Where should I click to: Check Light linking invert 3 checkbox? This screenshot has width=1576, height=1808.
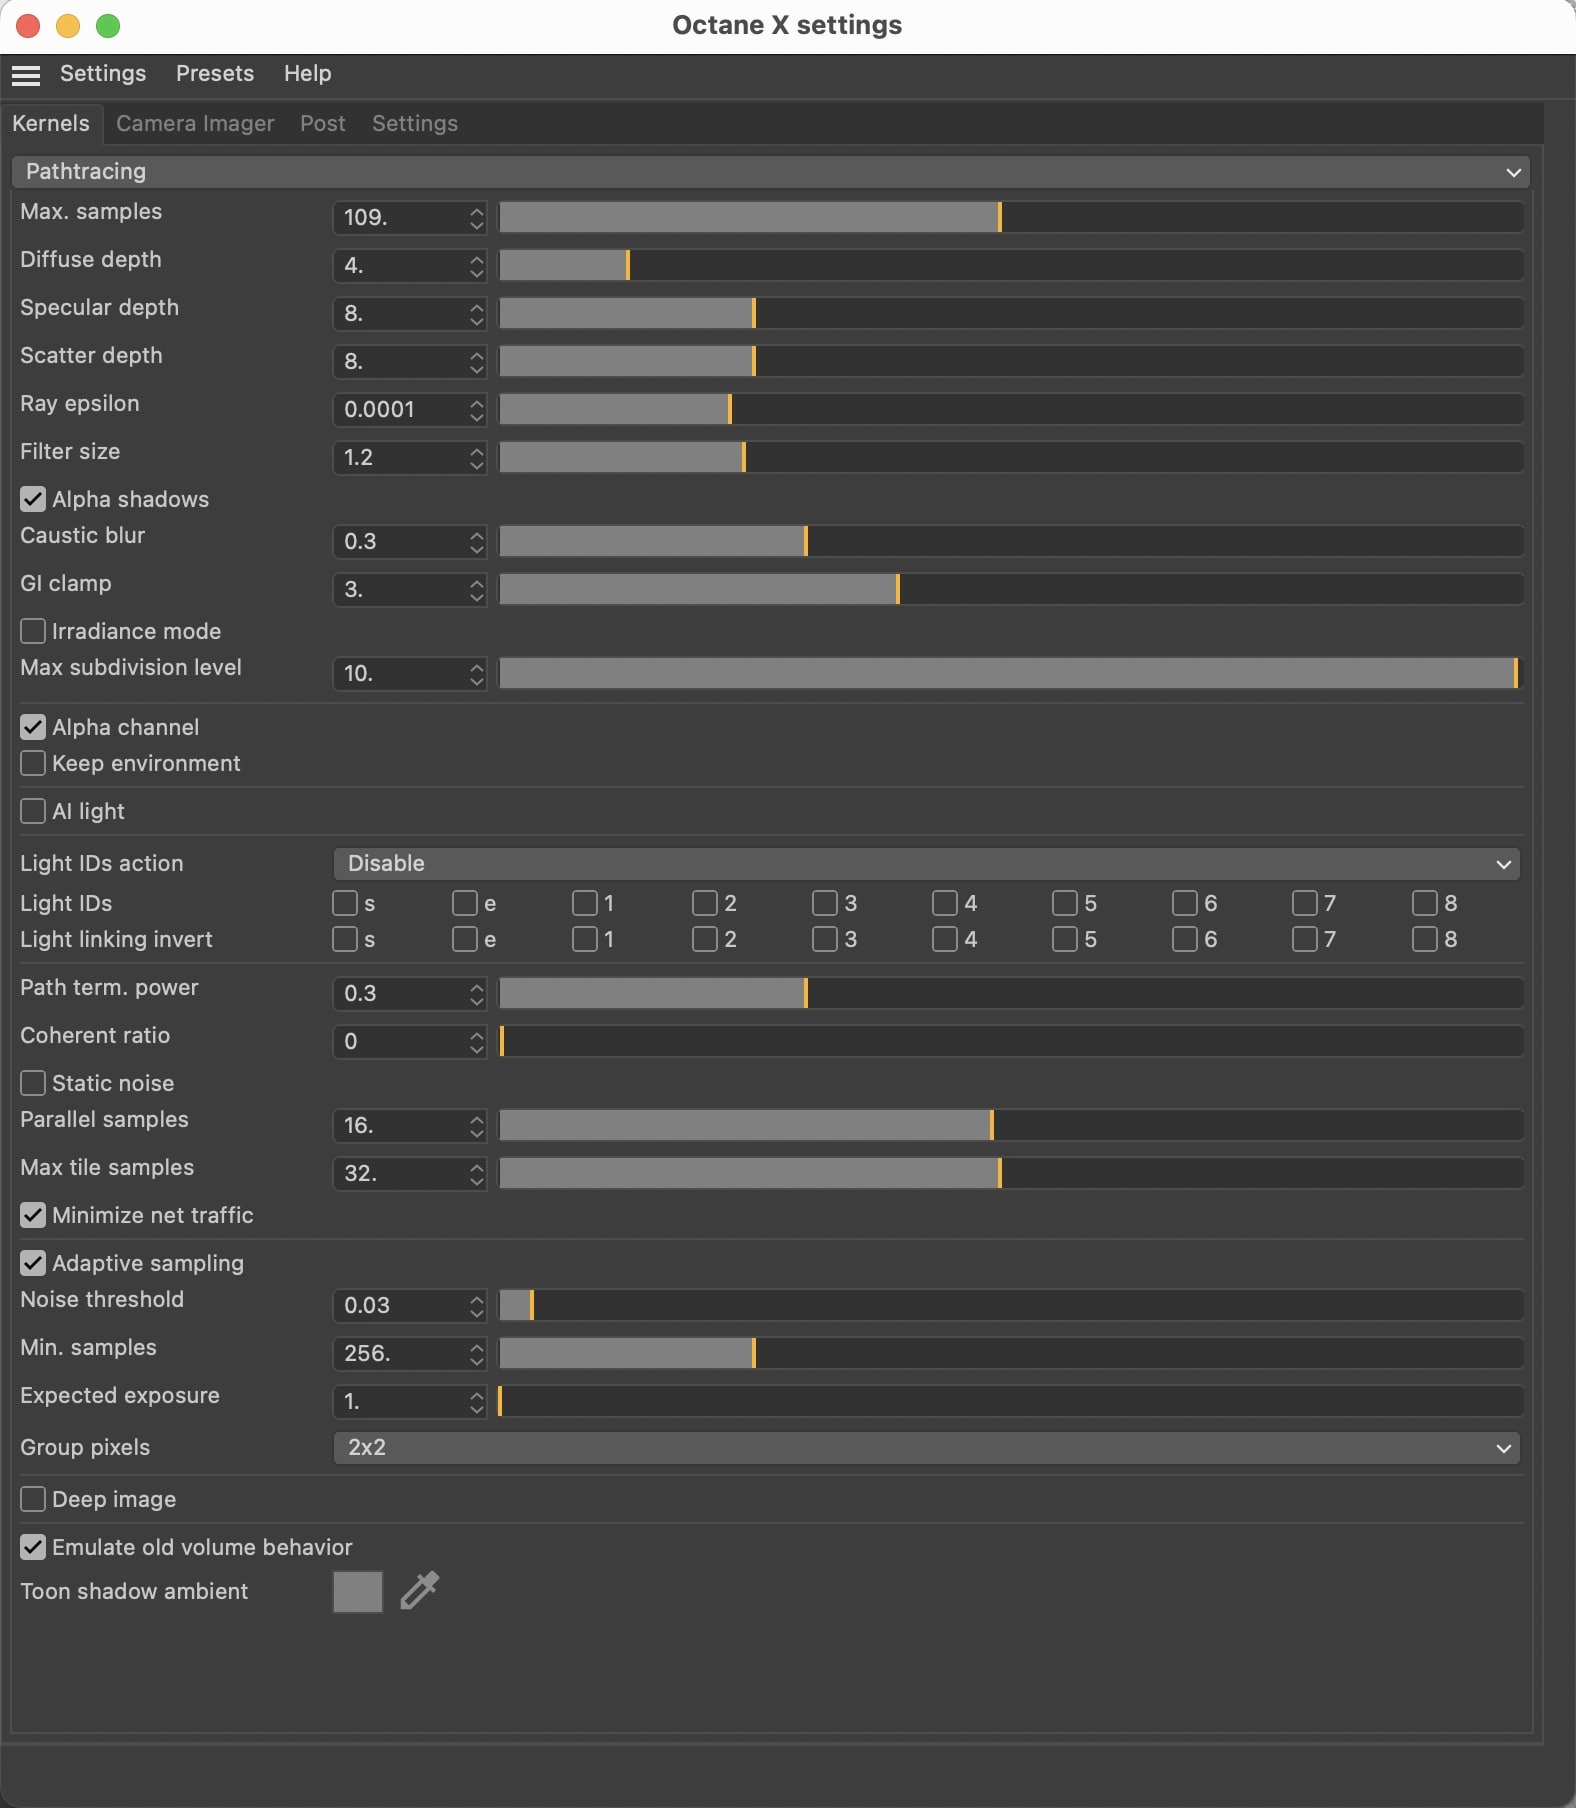[x=825, y=939]
